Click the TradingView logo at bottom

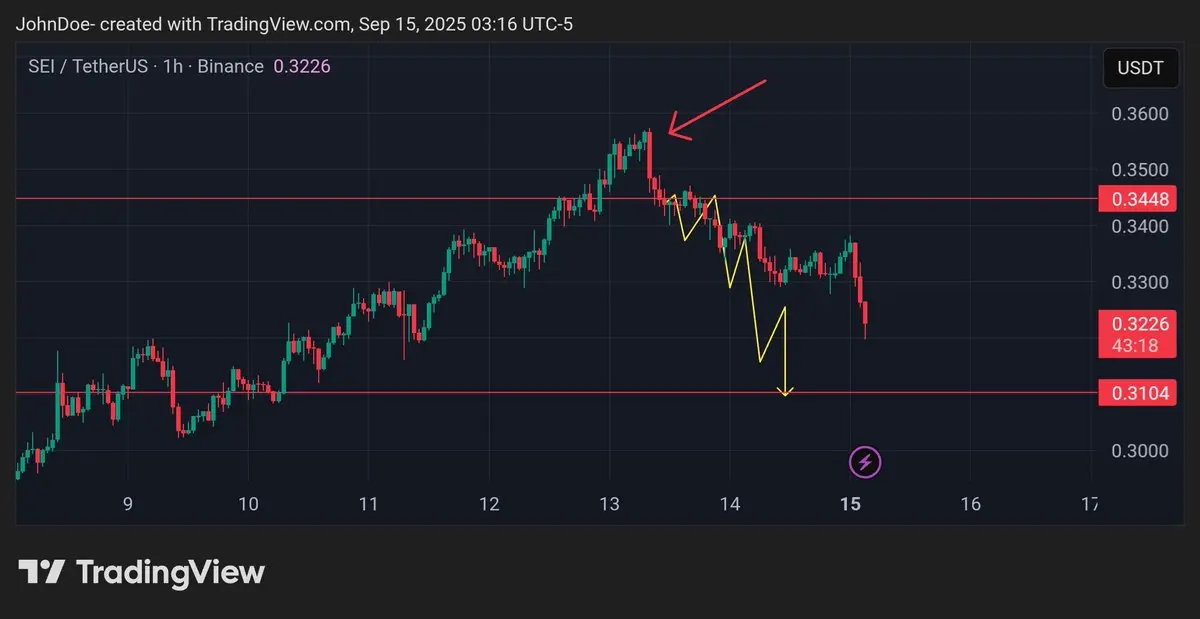[x=142, y=573]
